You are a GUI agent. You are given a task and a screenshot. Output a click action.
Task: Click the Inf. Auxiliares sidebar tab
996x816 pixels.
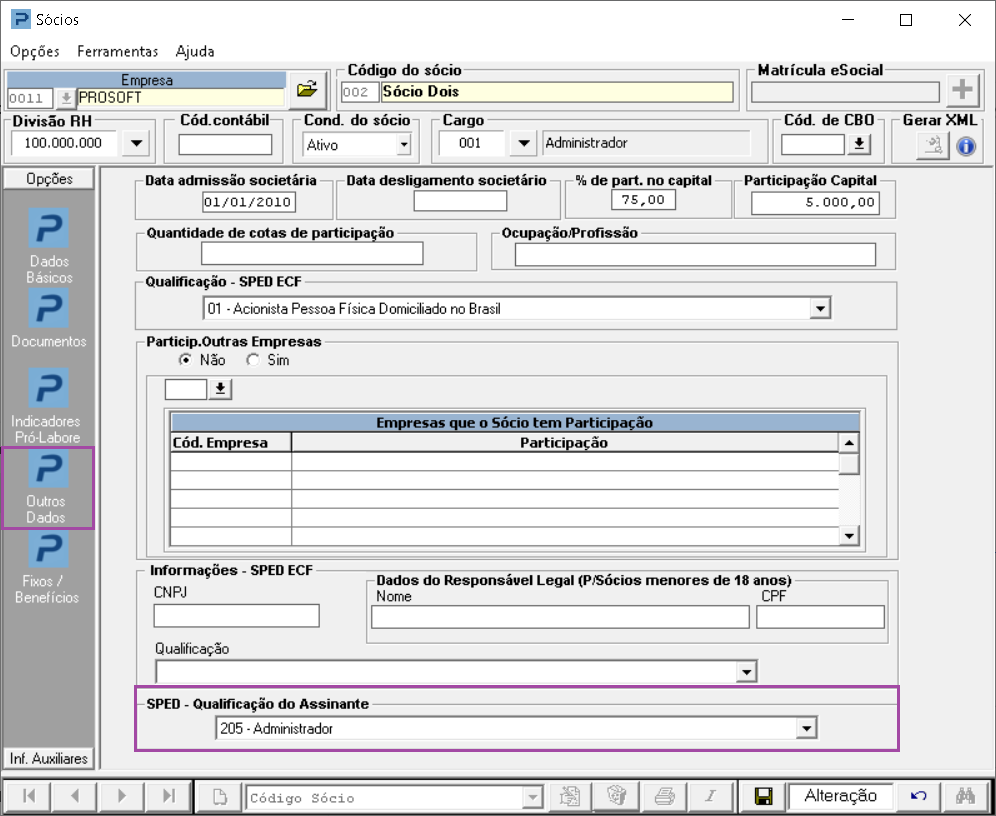pyautogui.click(x=49, y=758)
